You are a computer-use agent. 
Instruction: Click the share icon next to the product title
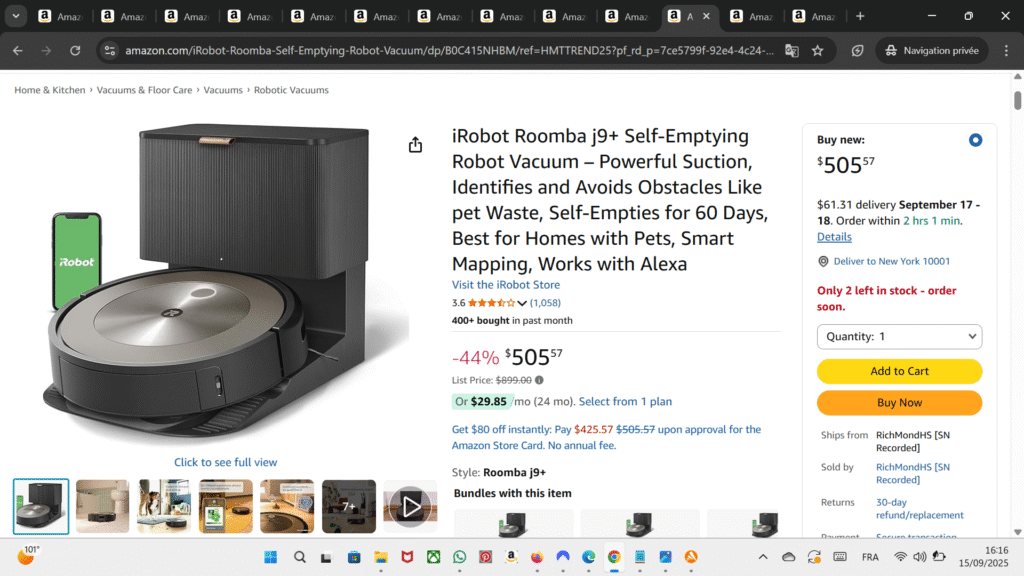point(416,144)
